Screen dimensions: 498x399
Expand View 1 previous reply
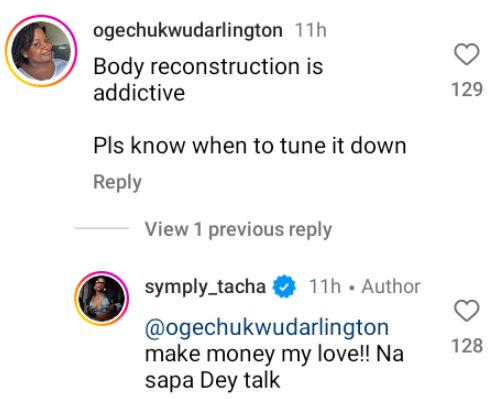tap(238, 230)
